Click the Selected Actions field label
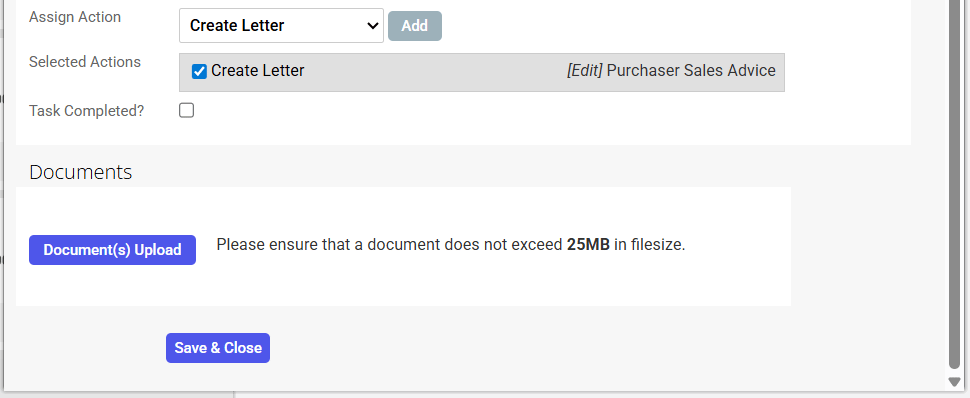This screenshot has width=970, height=398. pyautogui.click(x=85, y=62)
